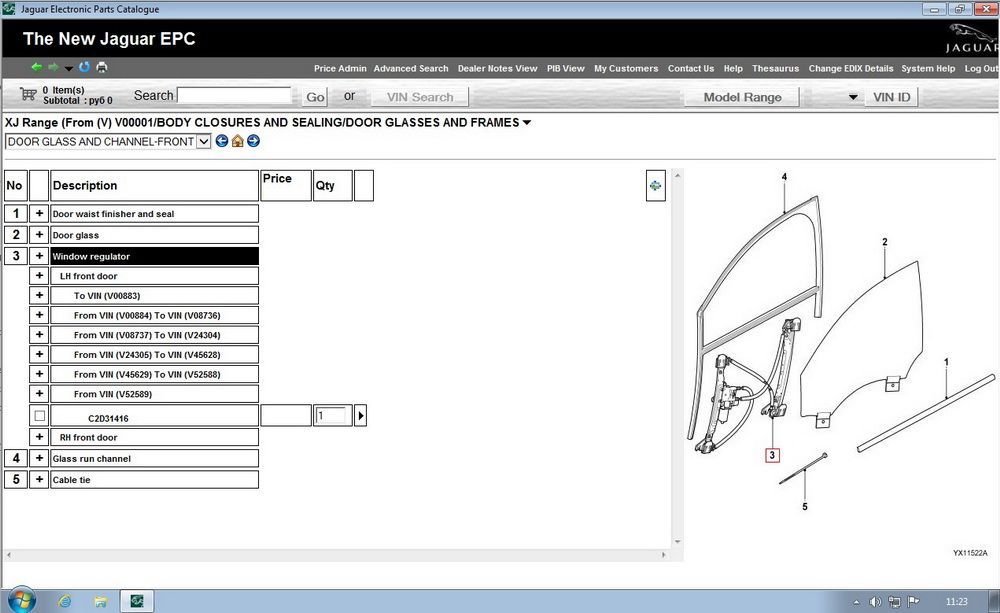Expand the RH front door row
This screenshot has height=613, width=1000.
[39, 437]
